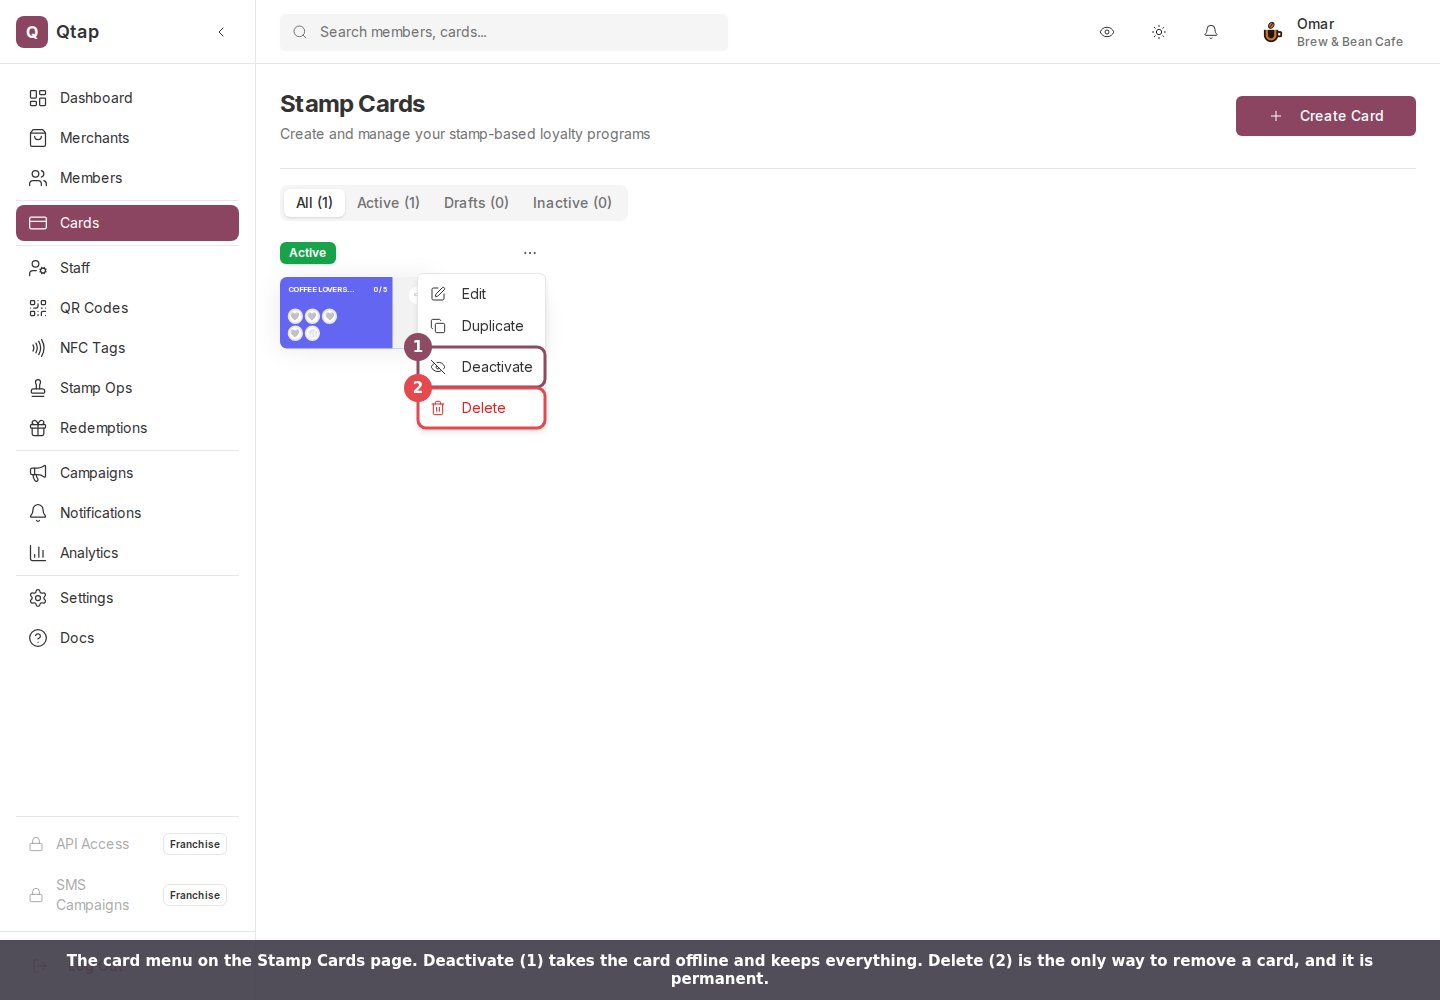The width and height of the screenshot is (1440, 1000).
Task: Click the Qtap logo icon
Action: coord(32,32)
